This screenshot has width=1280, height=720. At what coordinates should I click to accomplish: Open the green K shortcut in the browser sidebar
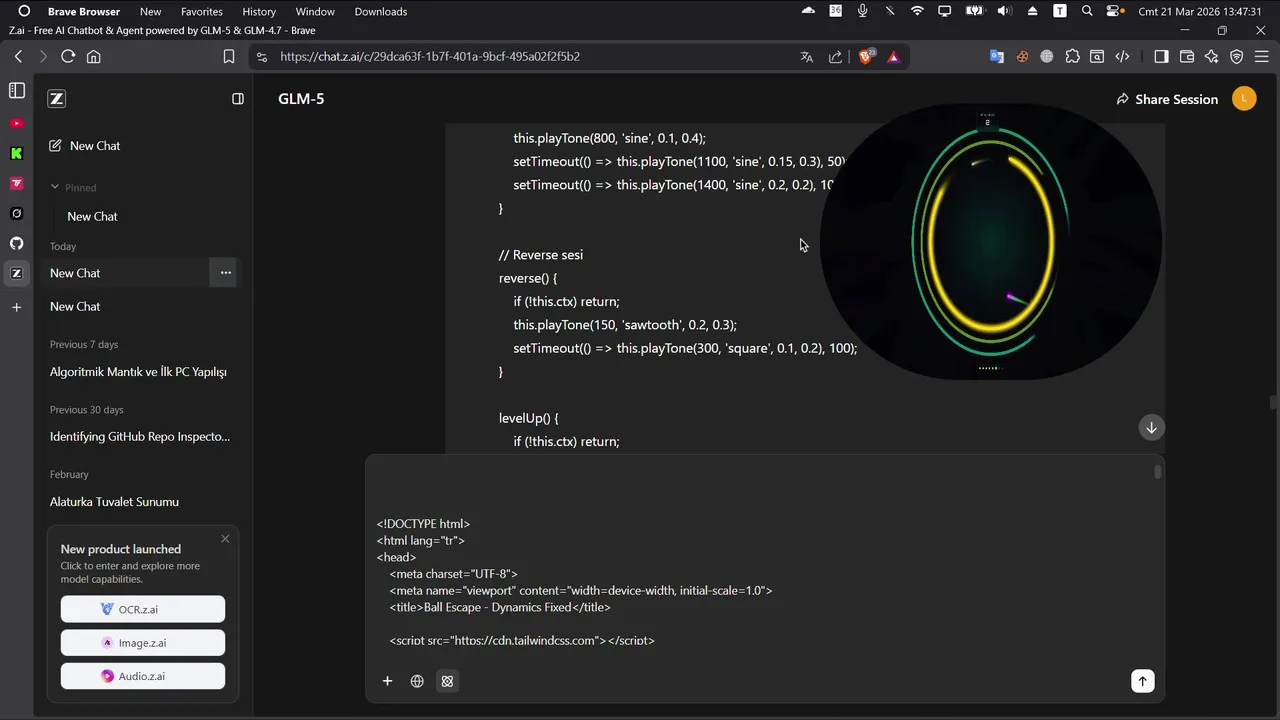[x=16, y=153]
